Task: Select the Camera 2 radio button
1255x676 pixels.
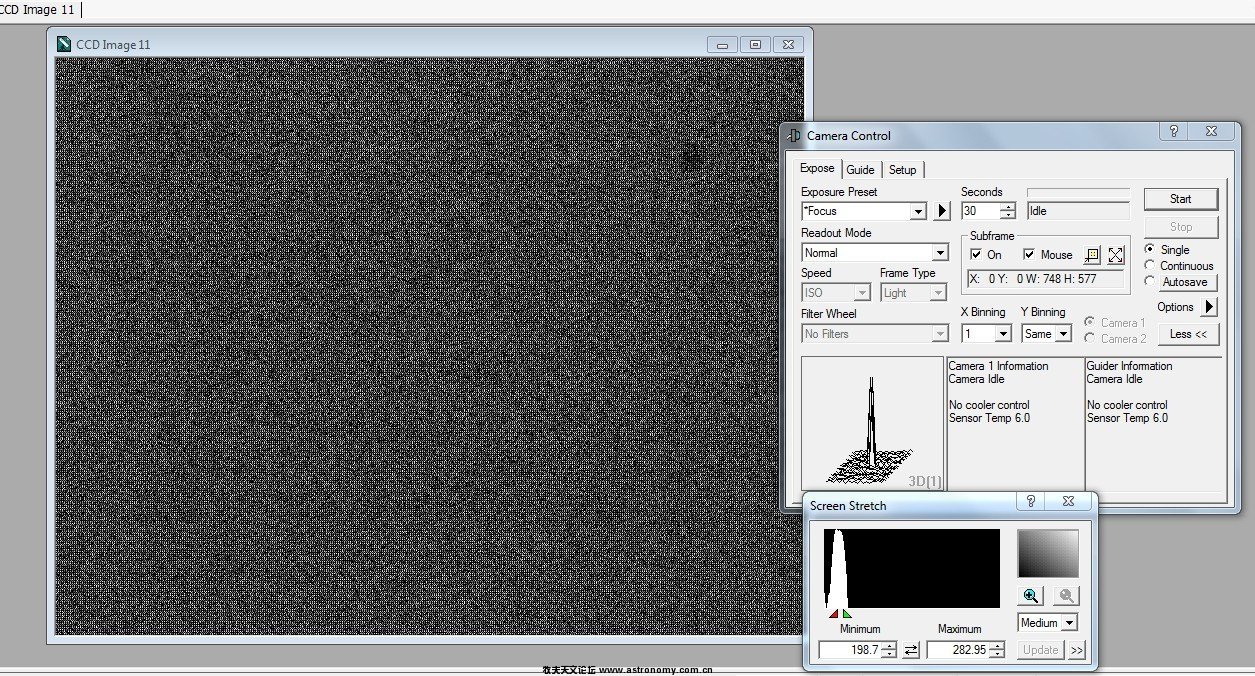Action: pyautogui.click(x=1089, y=338)
